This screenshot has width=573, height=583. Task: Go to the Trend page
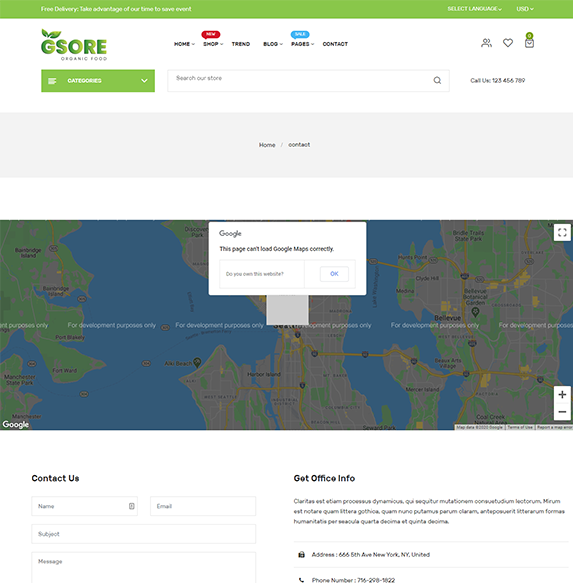coord(241,44)
